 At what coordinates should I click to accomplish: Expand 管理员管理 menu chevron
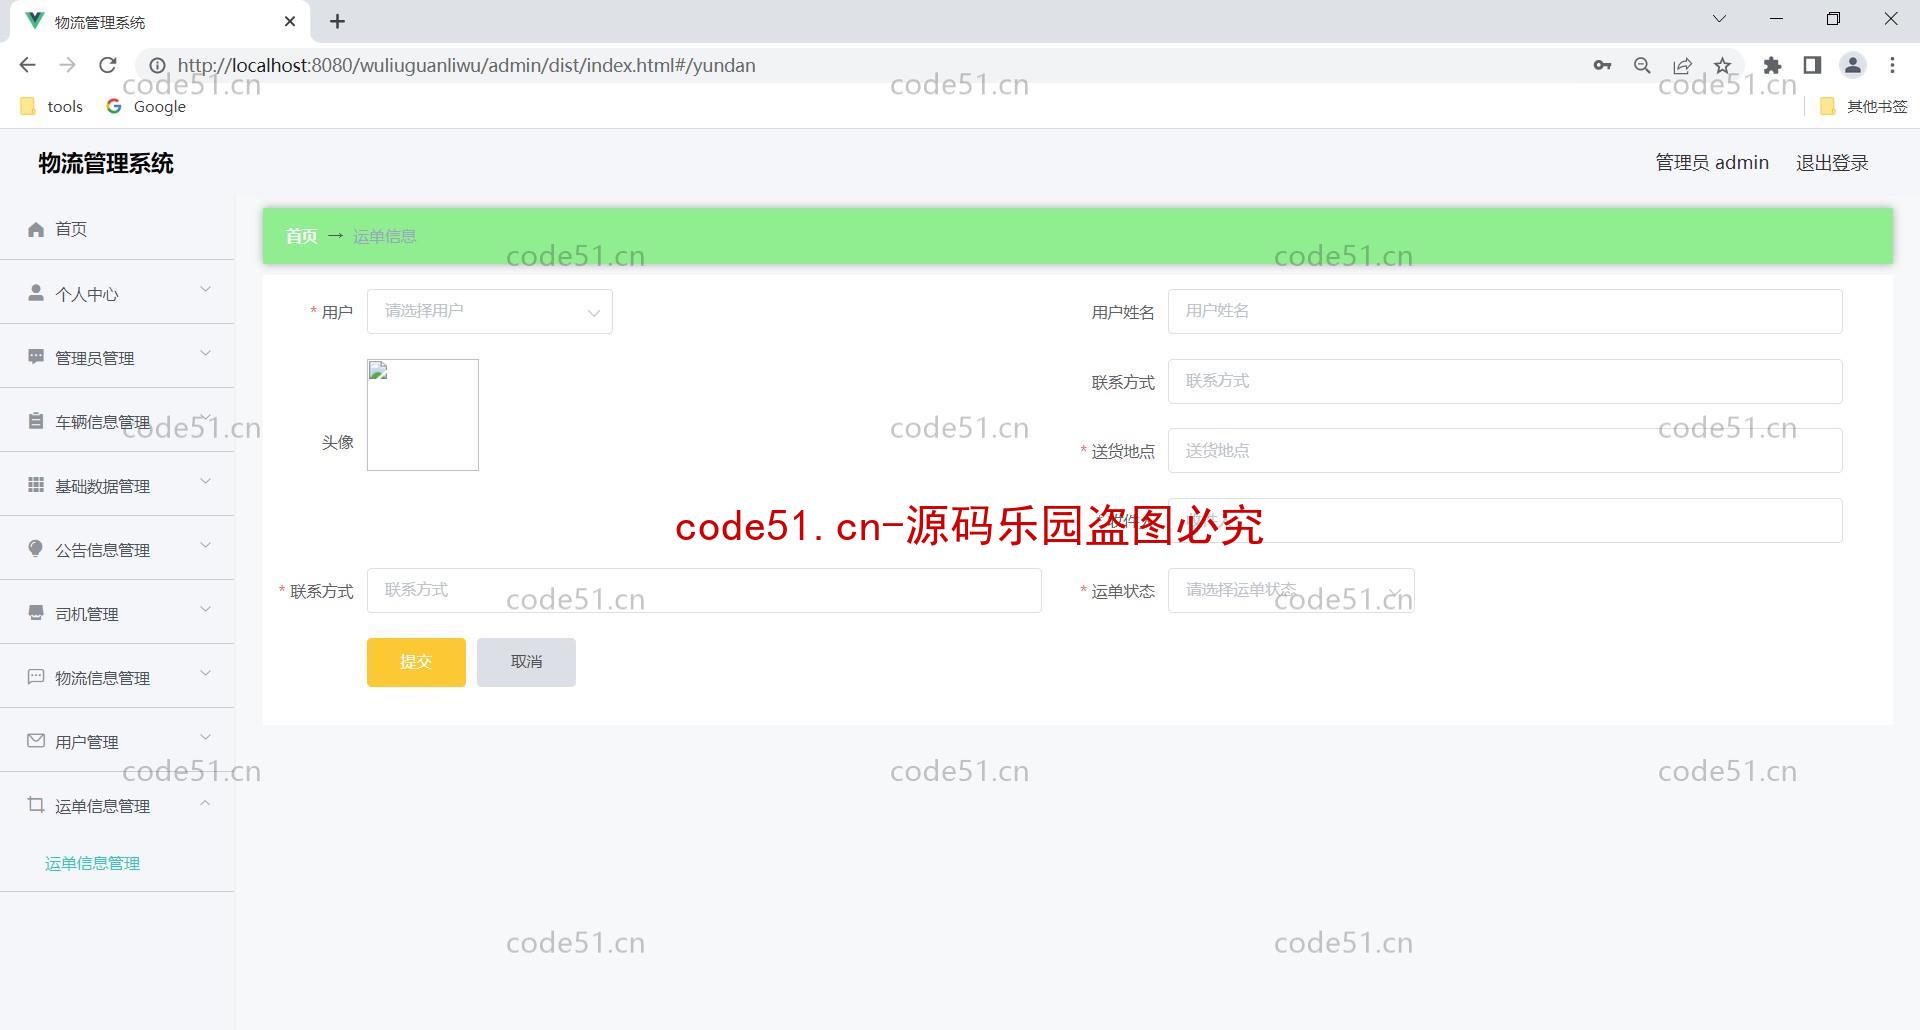[205, 353]
